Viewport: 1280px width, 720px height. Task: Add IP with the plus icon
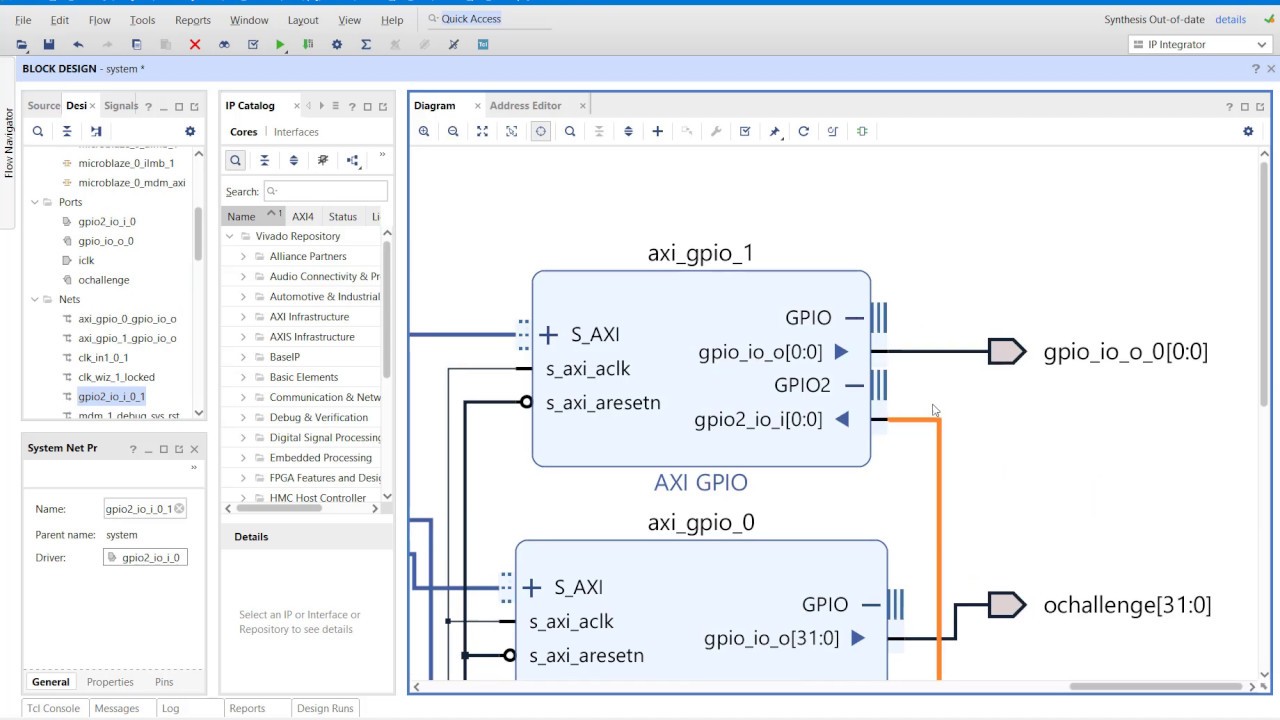click(x=657, y=131)
